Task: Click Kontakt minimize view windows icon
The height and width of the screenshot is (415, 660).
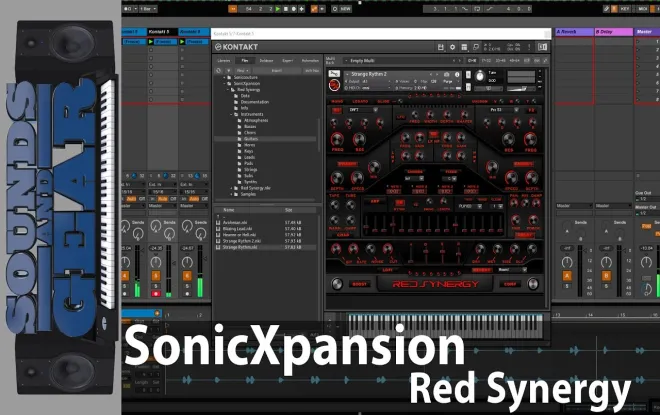Action: (476, 47)
